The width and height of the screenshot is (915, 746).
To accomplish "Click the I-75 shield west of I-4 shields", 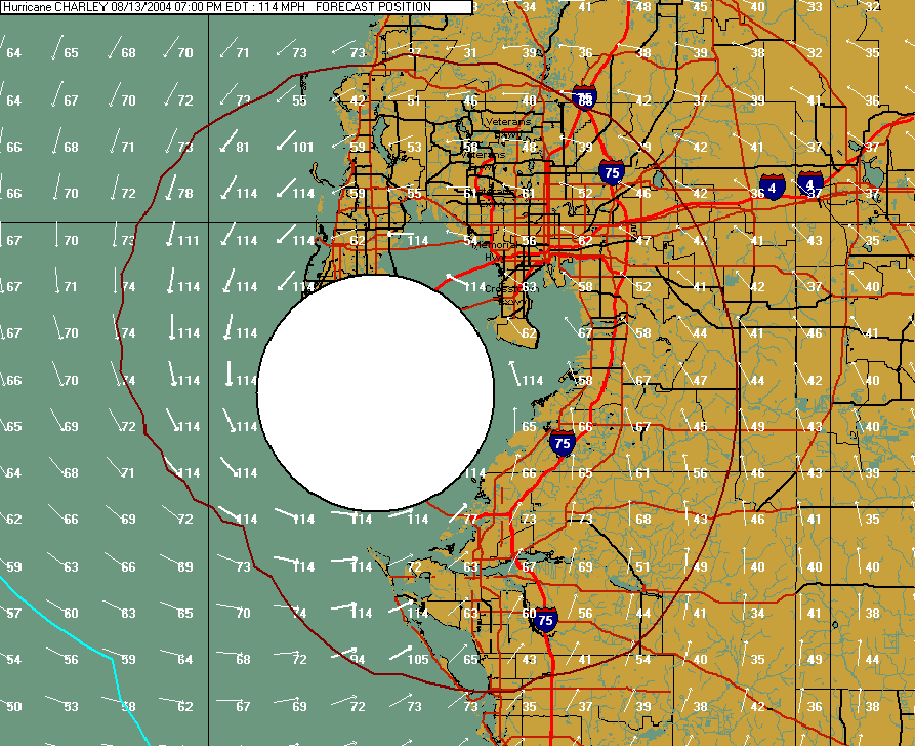I will click(612, 172).
